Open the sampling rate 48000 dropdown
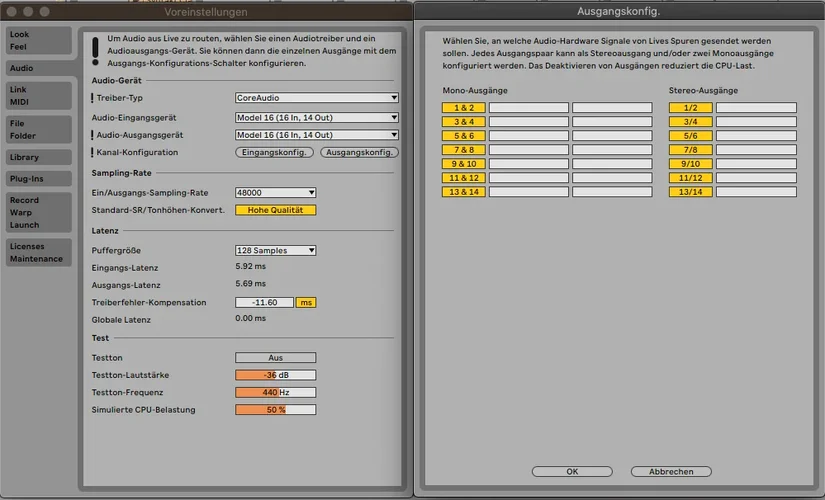The height and width of the screenshot is (500, 825). [275, 192]
